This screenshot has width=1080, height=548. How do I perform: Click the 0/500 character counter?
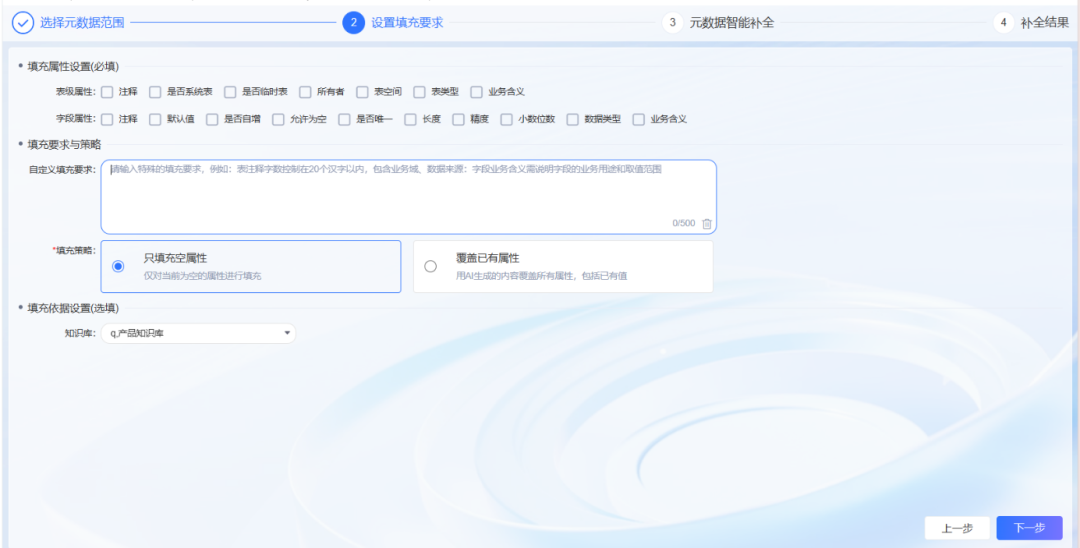[684, 223]
